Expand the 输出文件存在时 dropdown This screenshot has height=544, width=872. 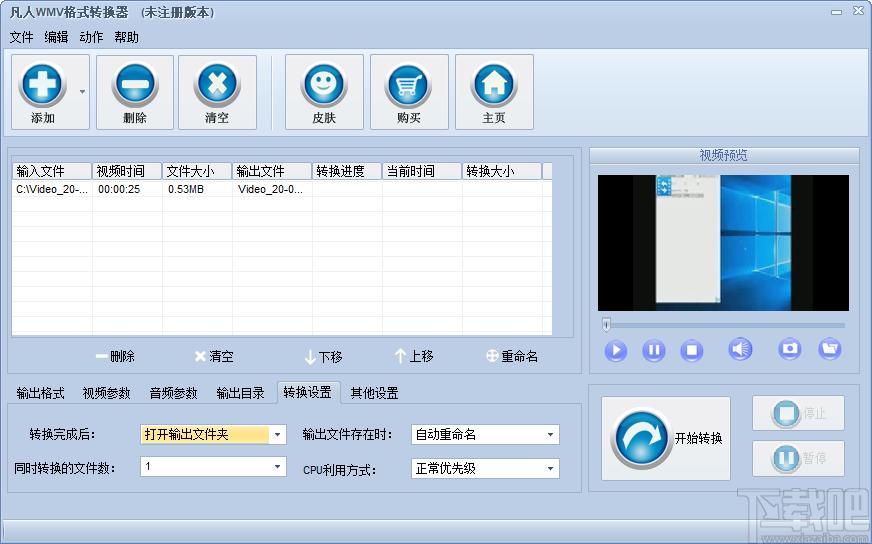(550, 434)
